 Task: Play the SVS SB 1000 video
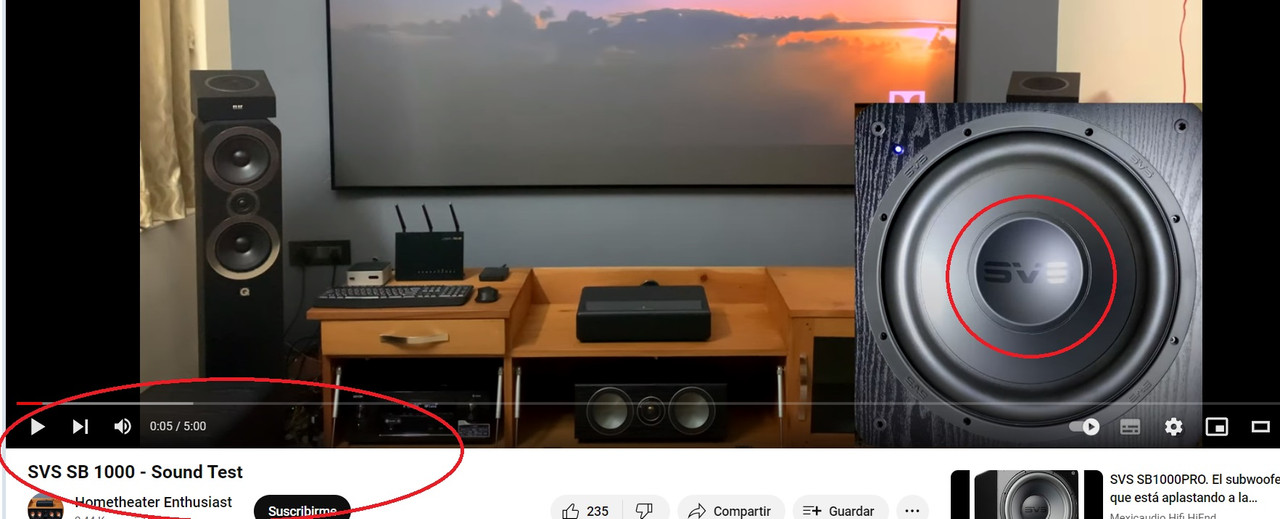pyautogui.click(x=37, y=427)
